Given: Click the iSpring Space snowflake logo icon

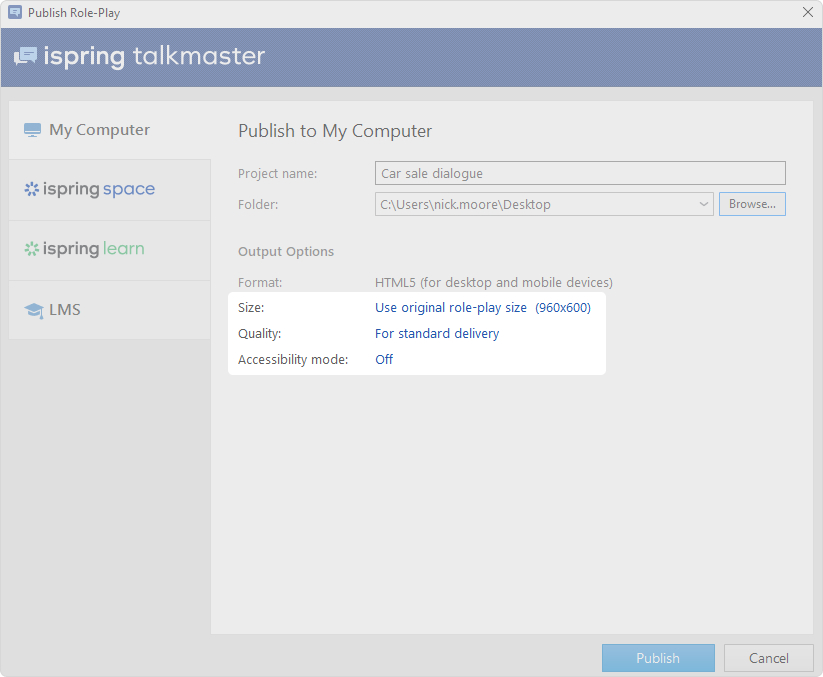Looking at the screenshot, I should 31,189.
